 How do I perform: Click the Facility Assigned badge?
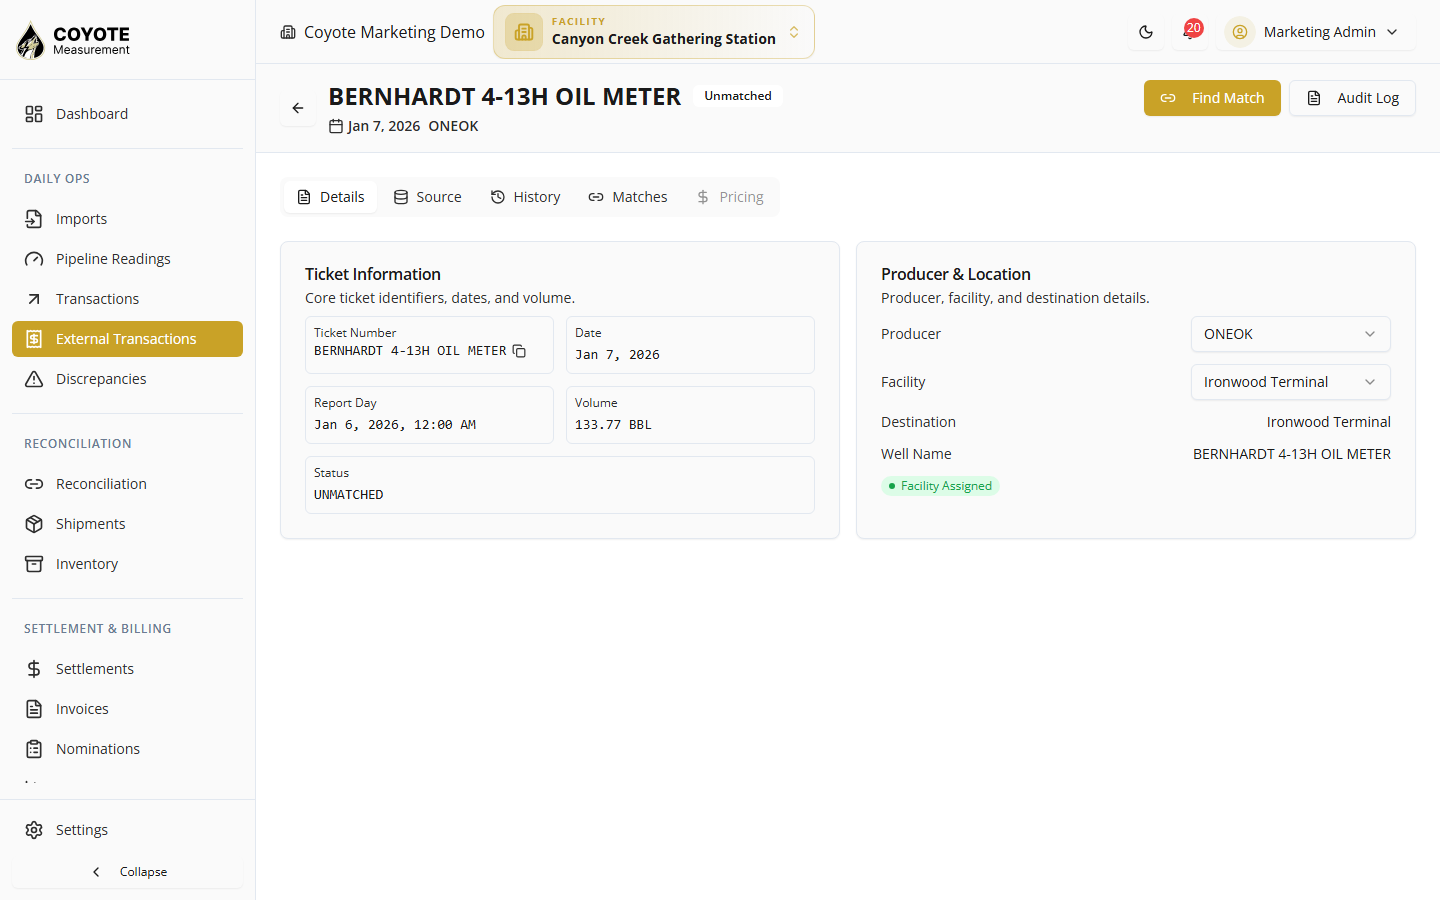(940, 486)
